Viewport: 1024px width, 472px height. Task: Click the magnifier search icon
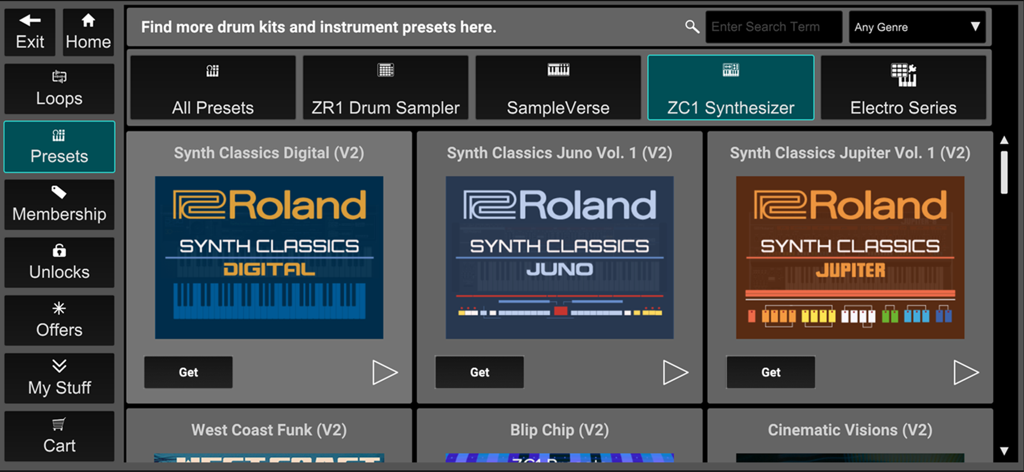pyautogui.click(x=692, y=27)
